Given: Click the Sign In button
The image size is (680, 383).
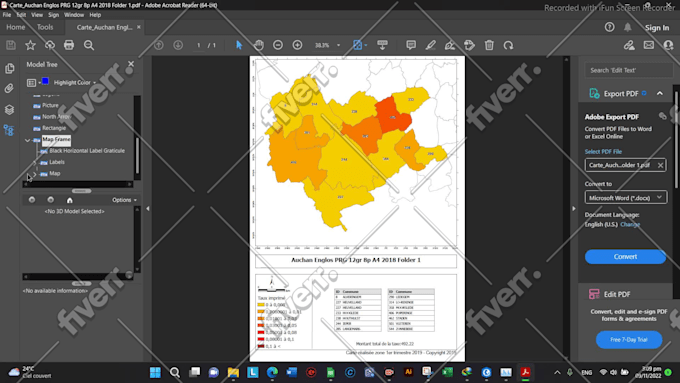Looking at the screenshot, I should click(657, 28).
